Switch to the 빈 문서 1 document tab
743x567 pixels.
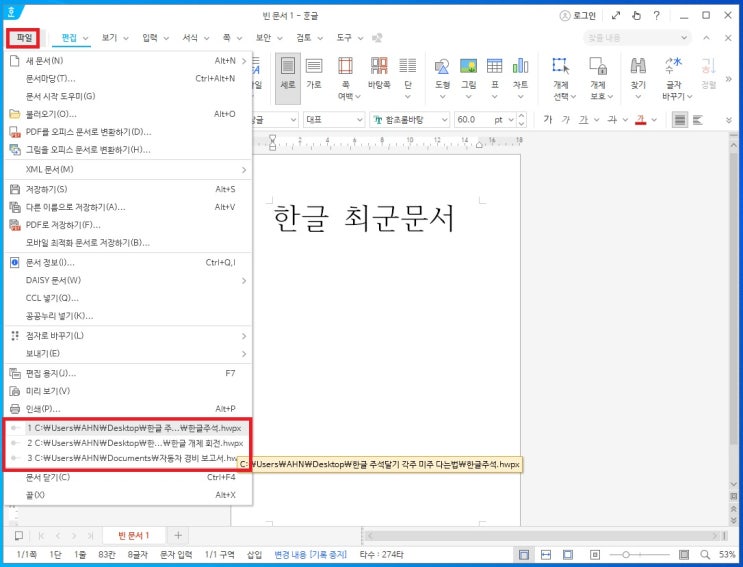pyautogui.click(x=134, y=535)
